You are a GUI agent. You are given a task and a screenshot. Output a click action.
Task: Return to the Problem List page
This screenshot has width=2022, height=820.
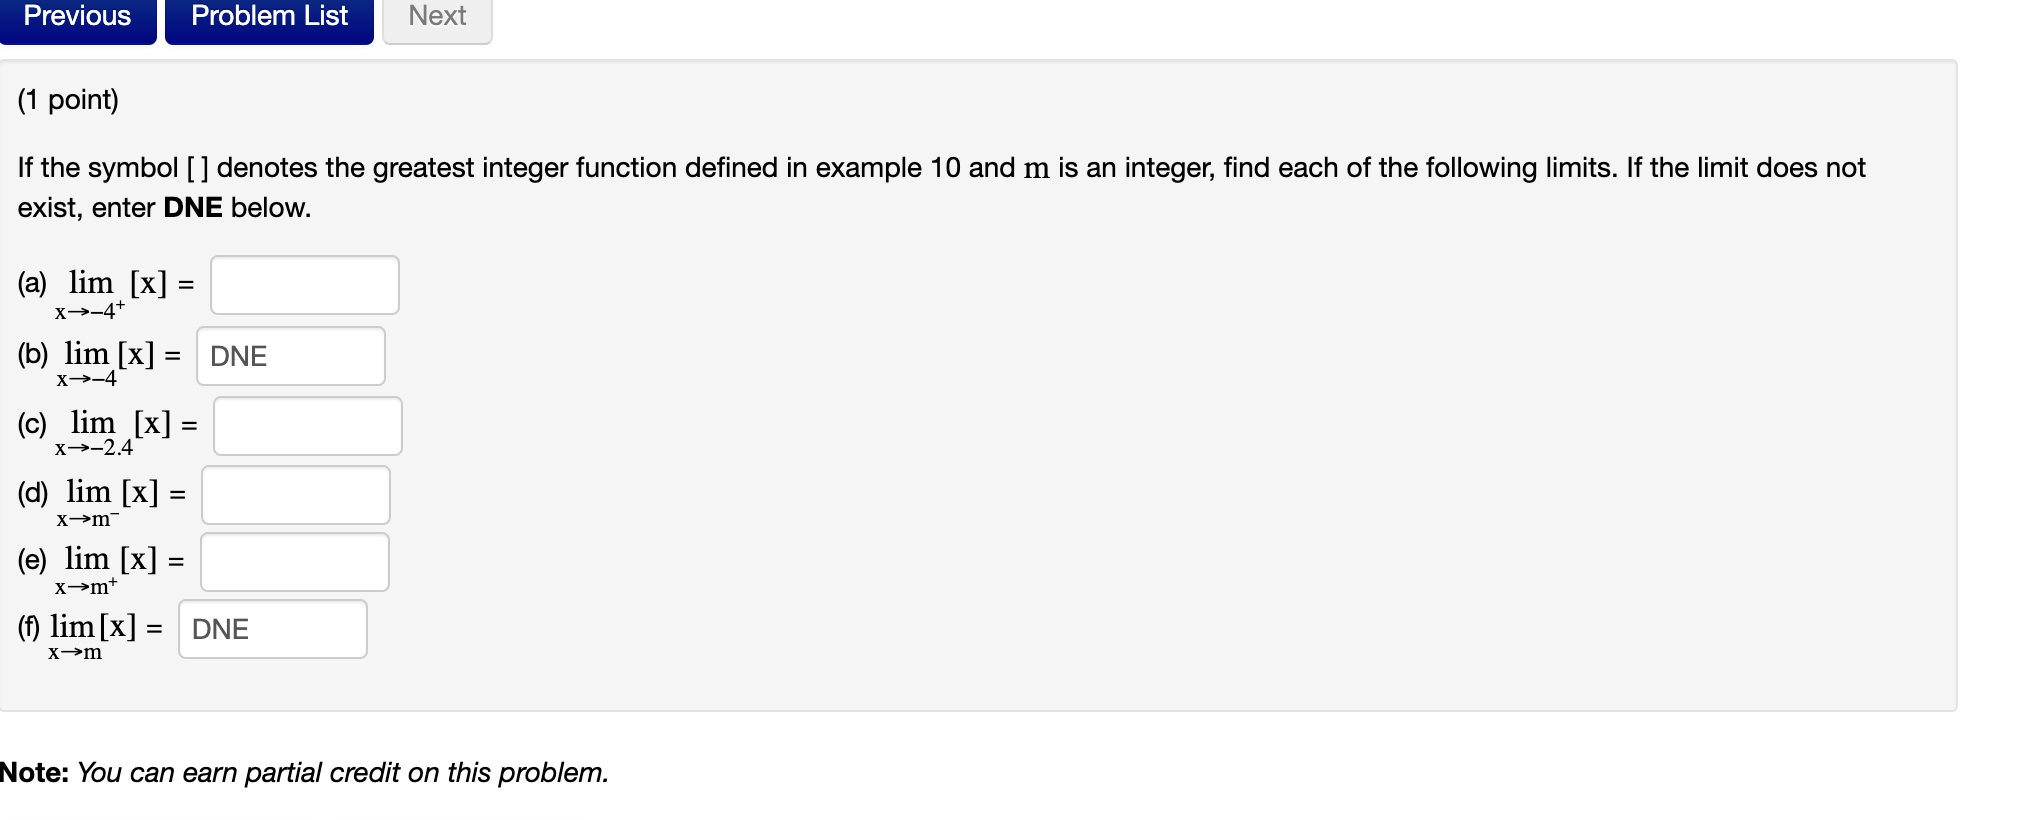click(268, 16)
